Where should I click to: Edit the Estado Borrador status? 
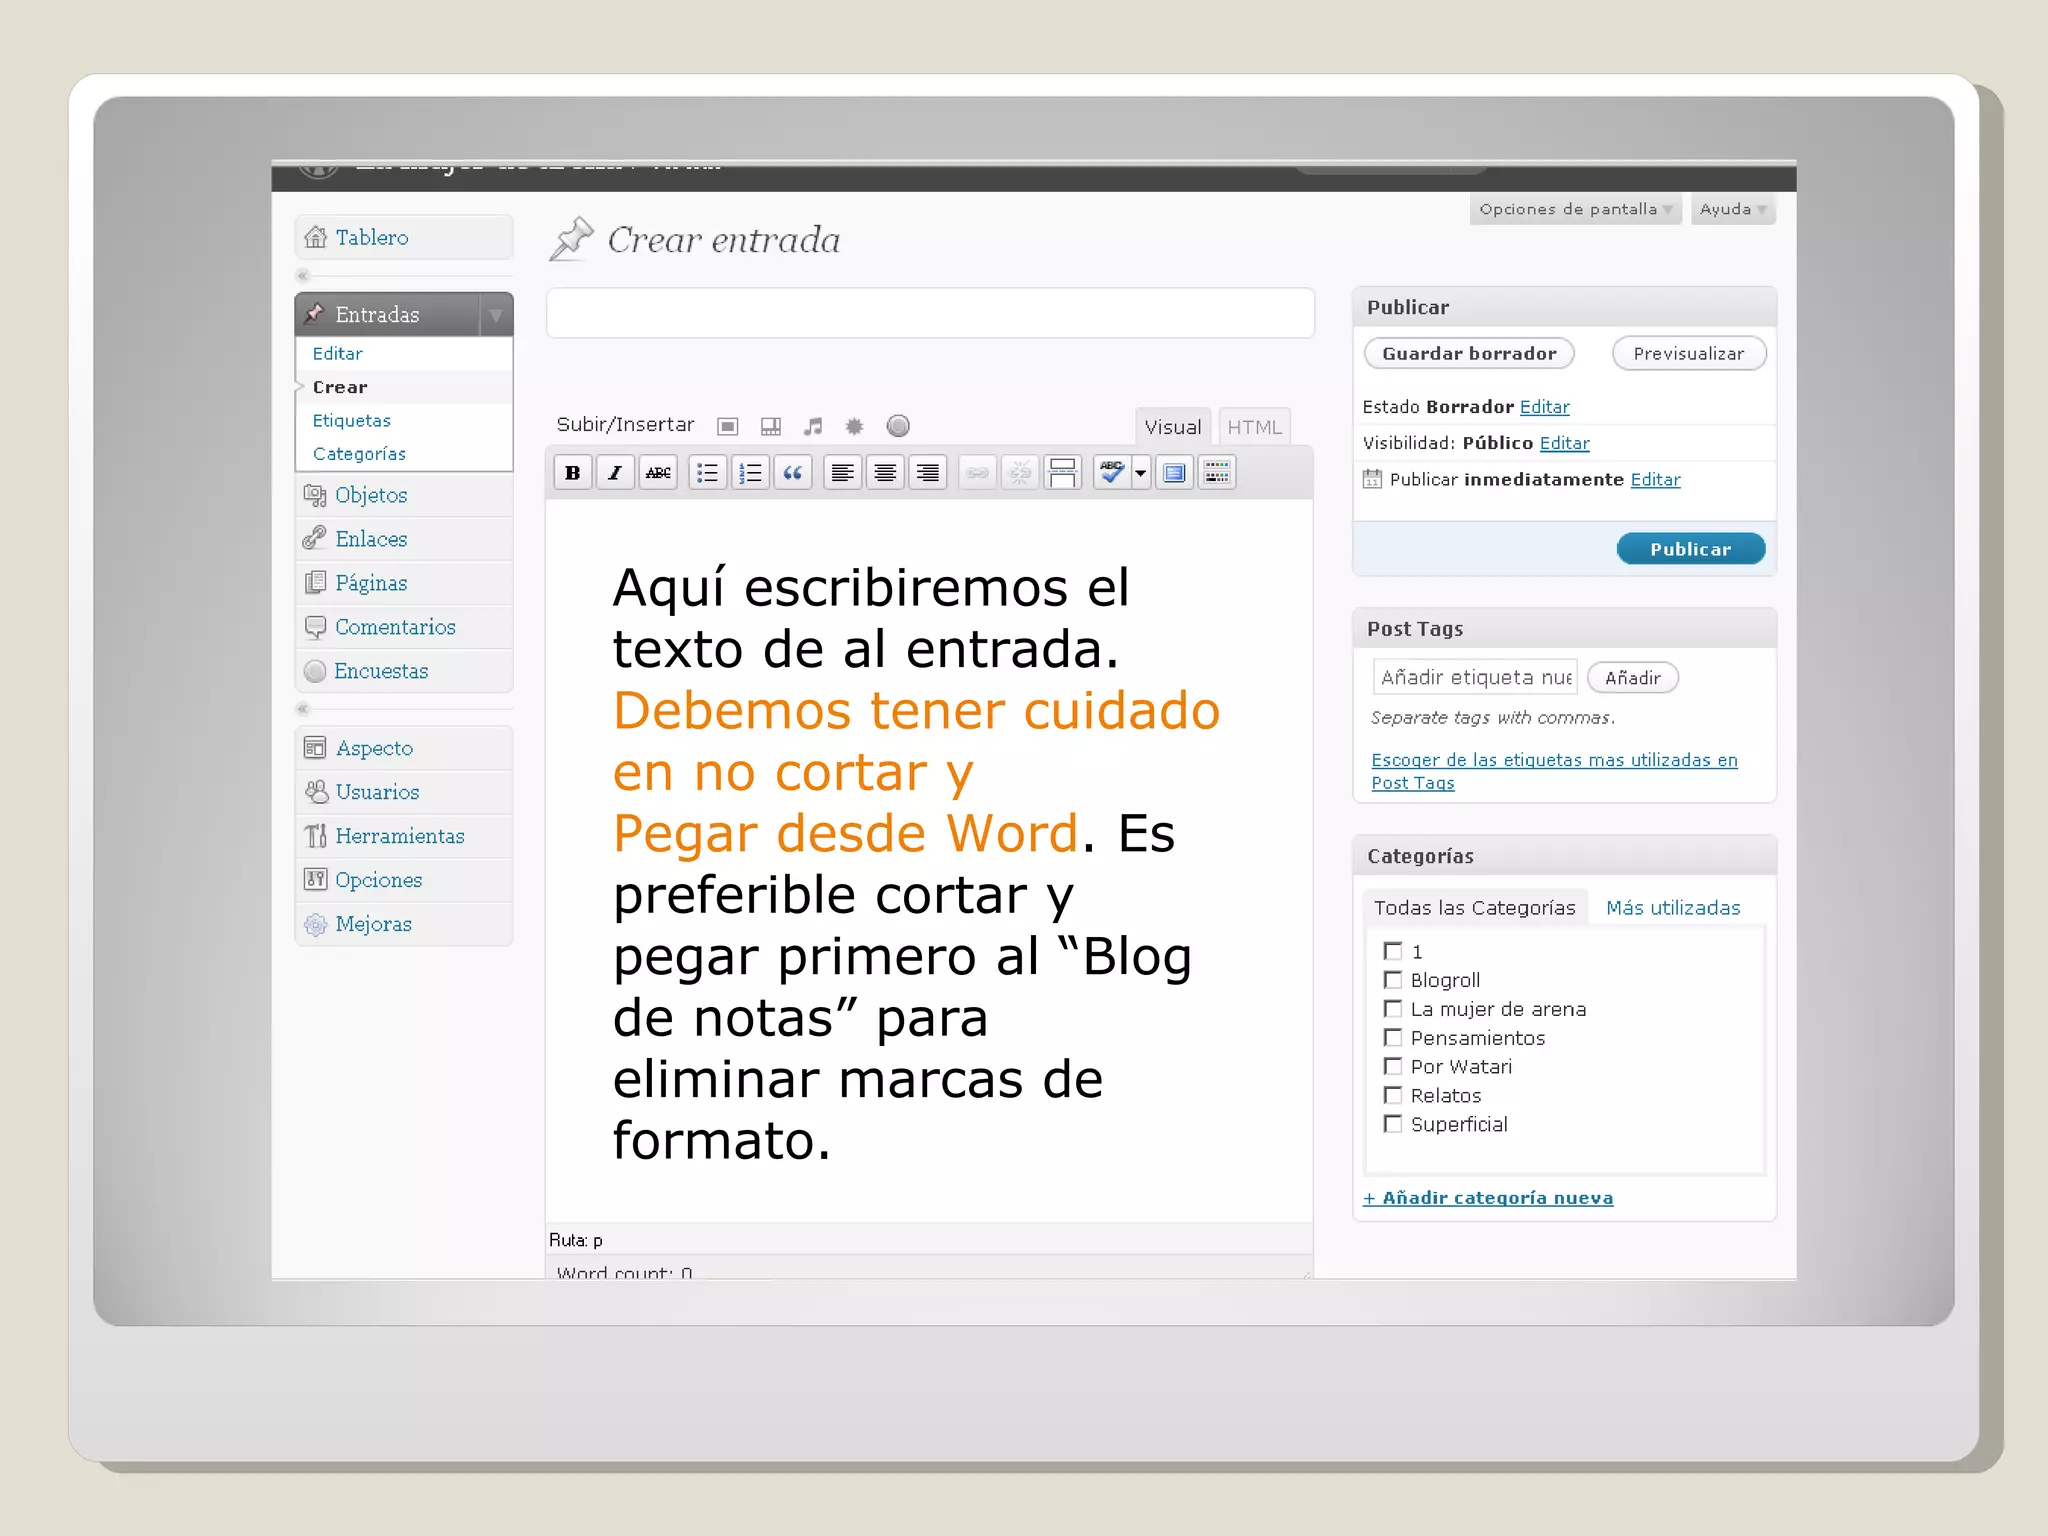pos(1545,407)
